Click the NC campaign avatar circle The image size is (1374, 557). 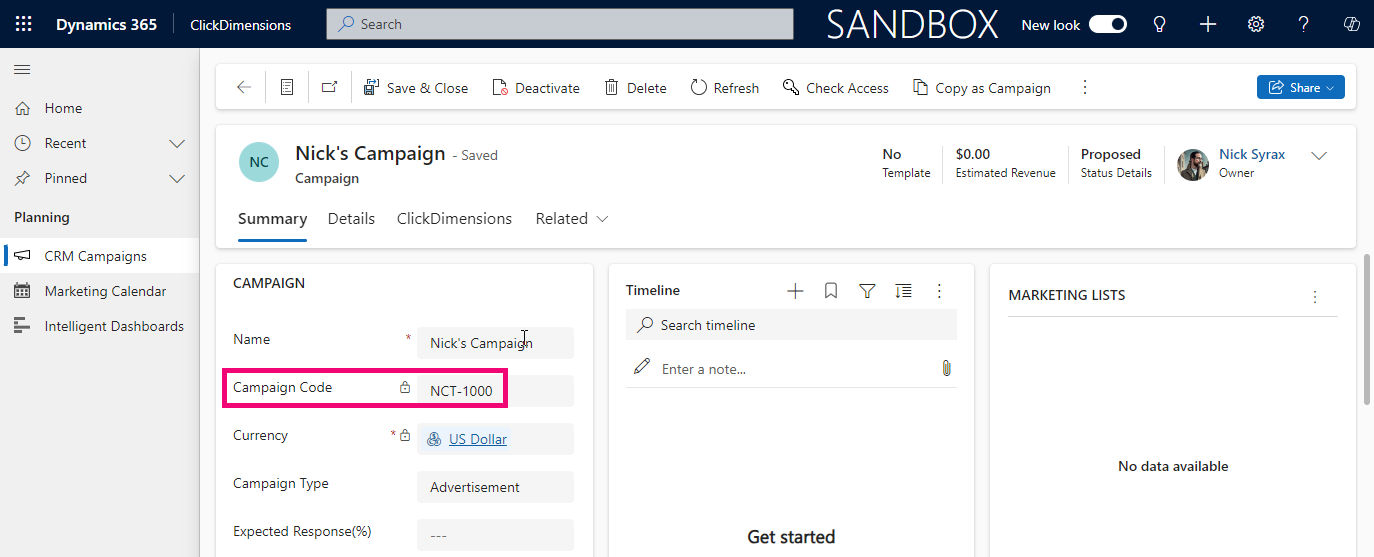(x=259, y=162)
